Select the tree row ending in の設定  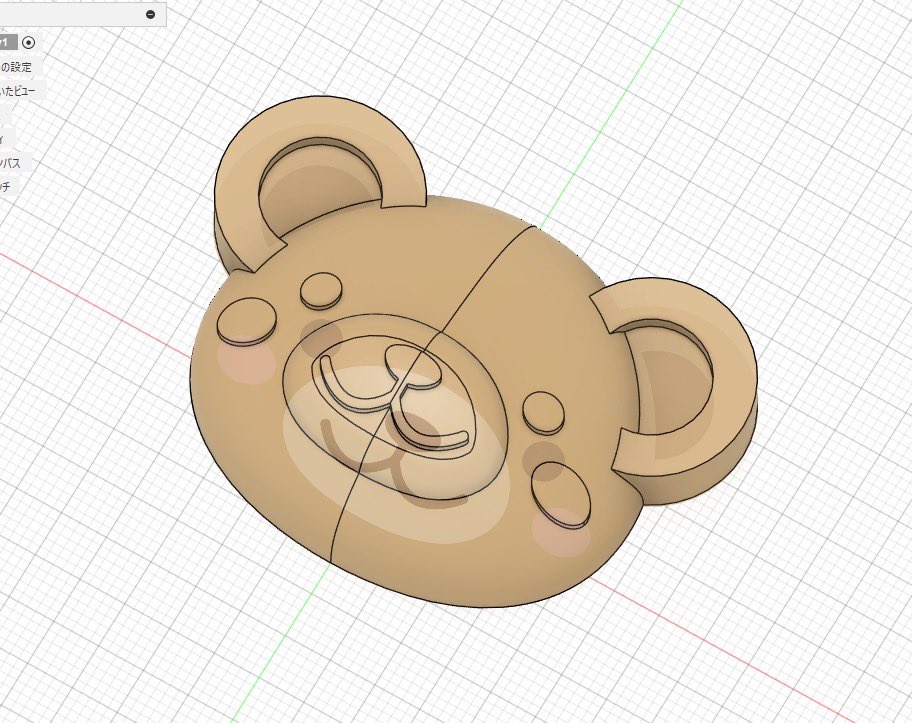(x=20, y=67)
